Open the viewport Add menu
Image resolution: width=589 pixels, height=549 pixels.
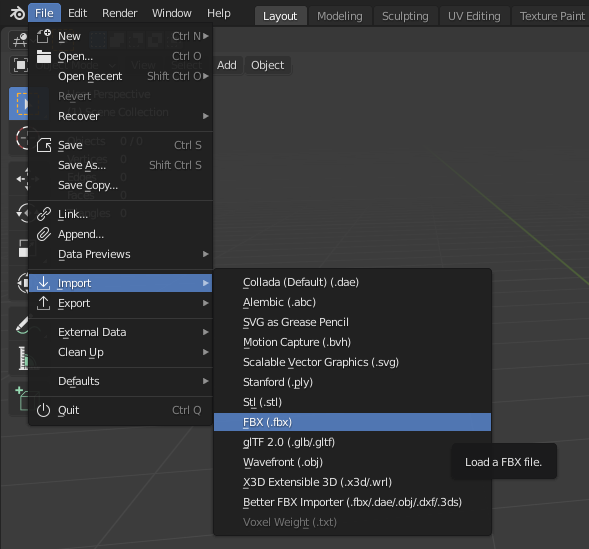(x=227, y=65)
